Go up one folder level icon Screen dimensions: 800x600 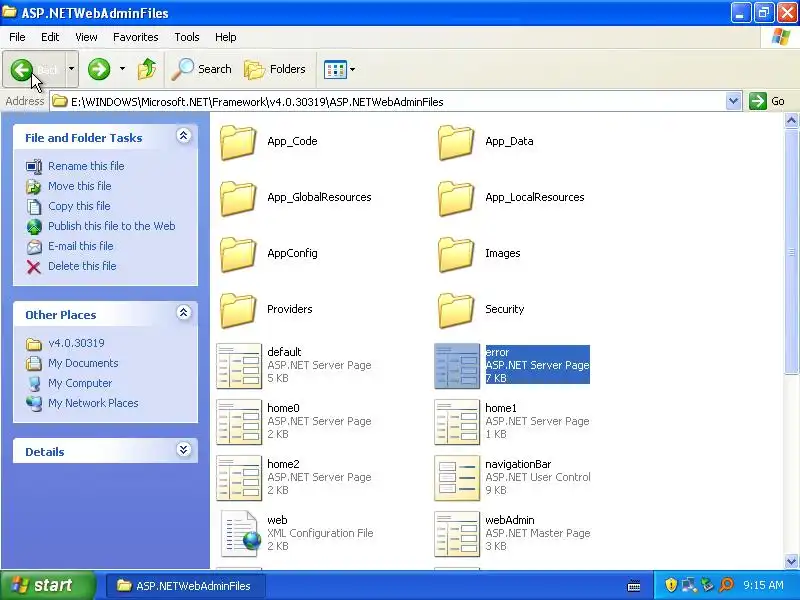pos(147,69)
